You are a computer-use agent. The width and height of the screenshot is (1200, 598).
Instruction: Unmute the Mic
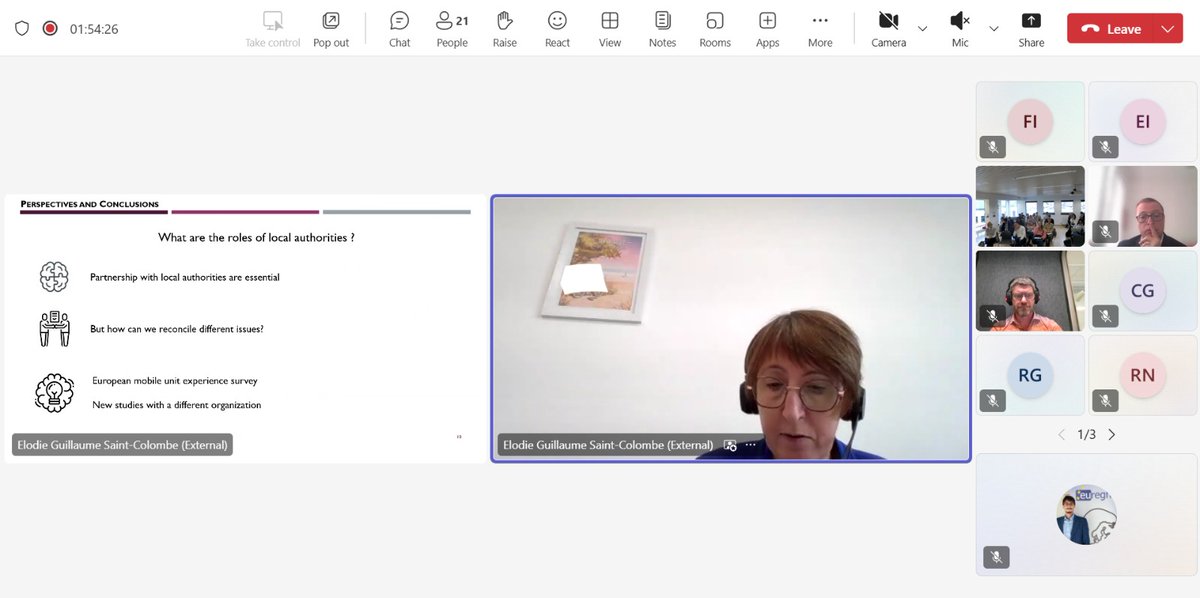(x=959, y=24)
